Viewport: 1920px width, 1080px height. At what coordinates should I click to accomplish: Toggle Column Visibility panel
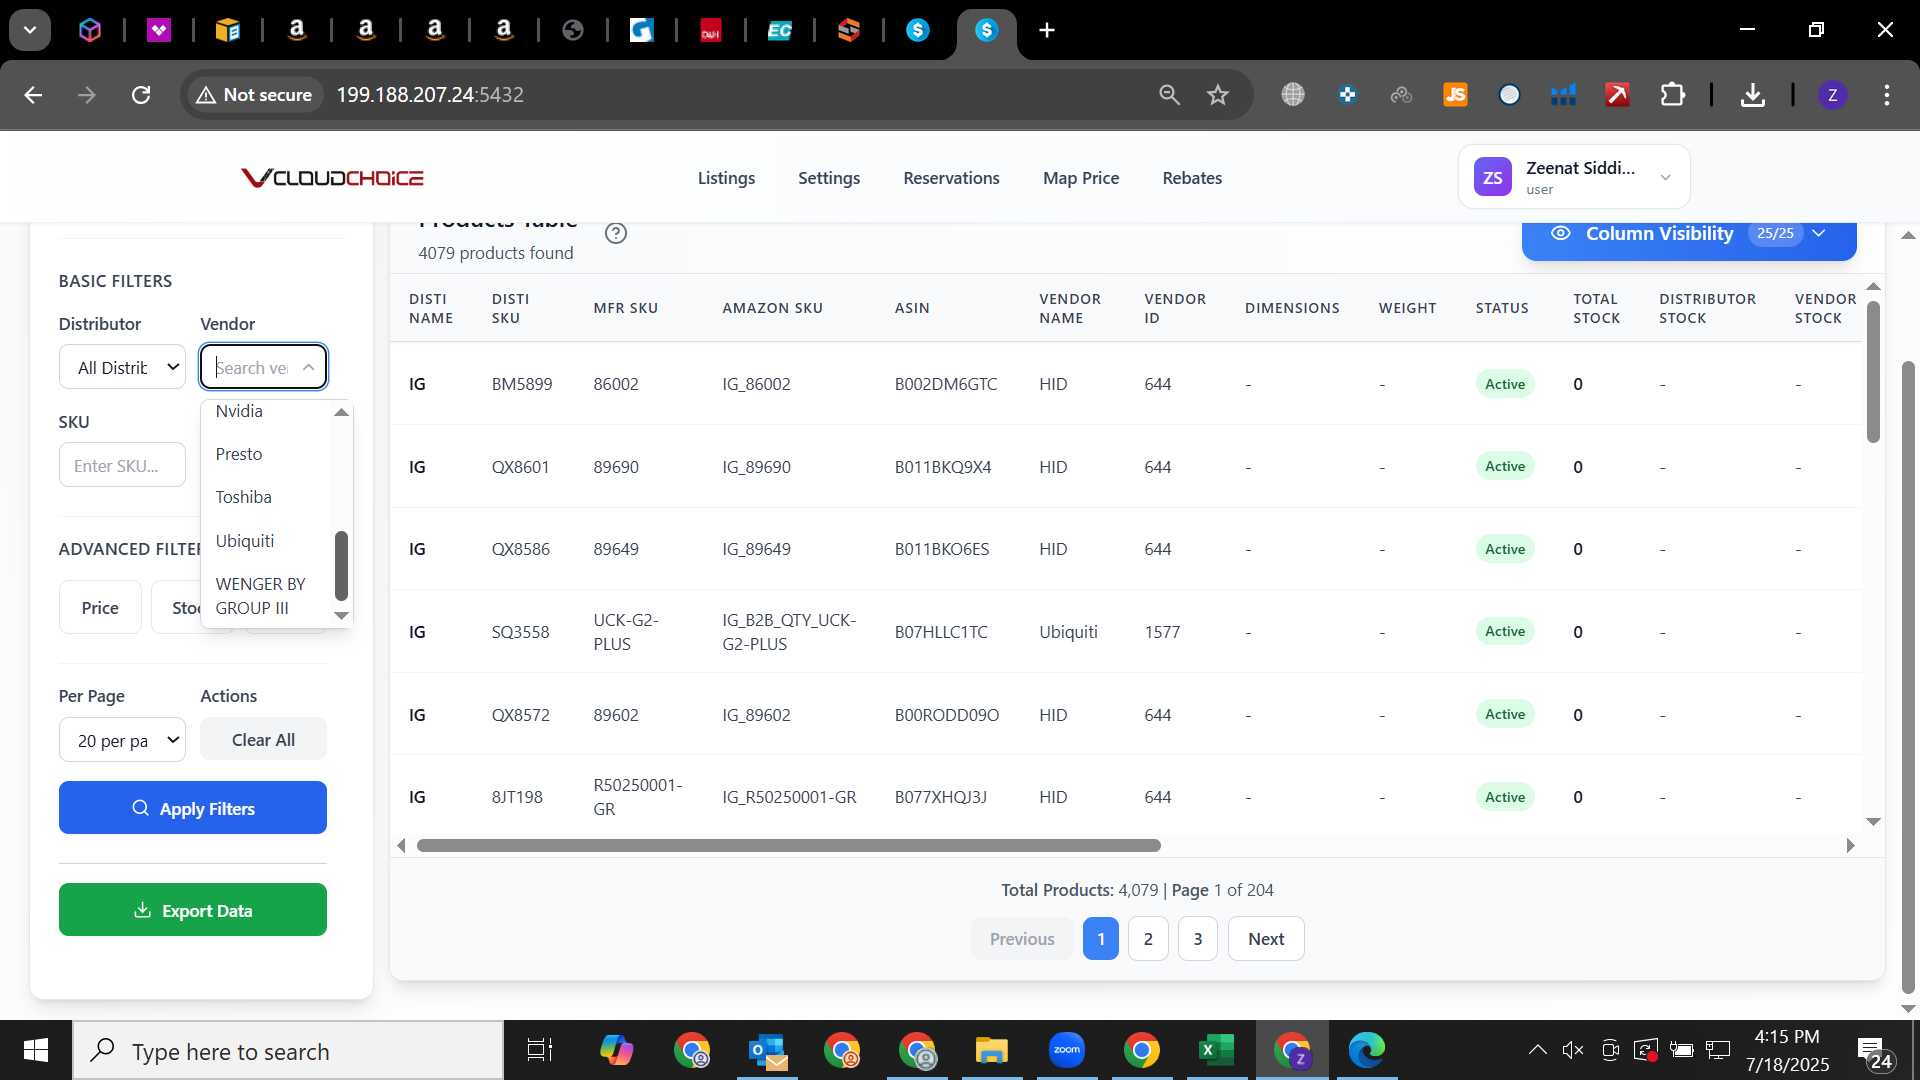[1689, 234]
